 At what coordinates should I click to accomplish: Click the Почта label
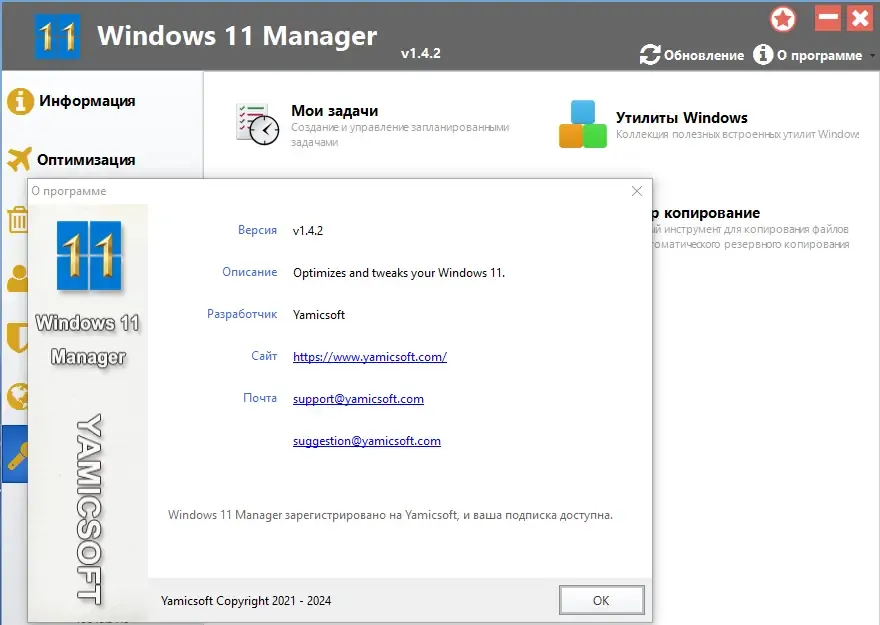260,398
